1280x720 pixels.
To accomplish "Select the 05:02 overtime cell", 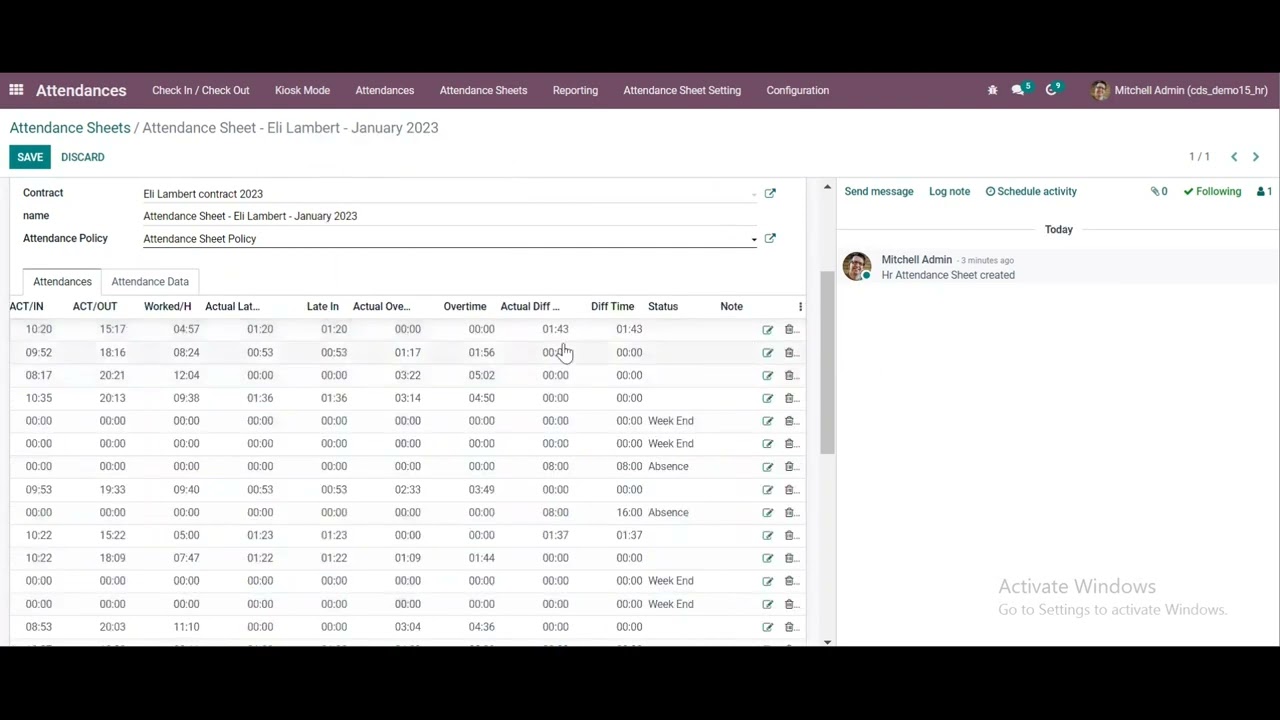I will [x=481, y=375].
